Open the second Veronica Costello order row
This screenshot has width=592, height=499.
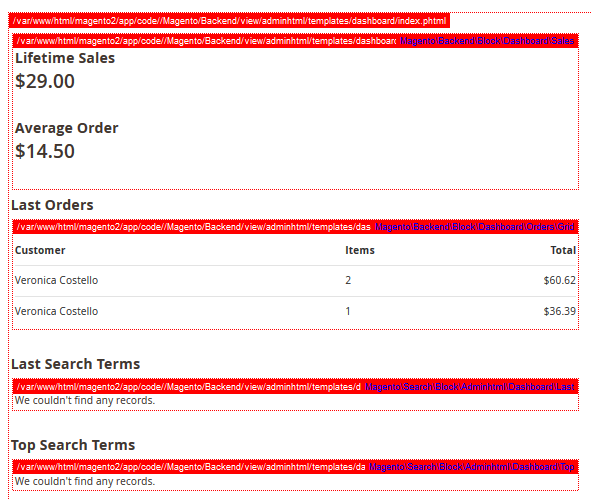[x=295, y=311]
